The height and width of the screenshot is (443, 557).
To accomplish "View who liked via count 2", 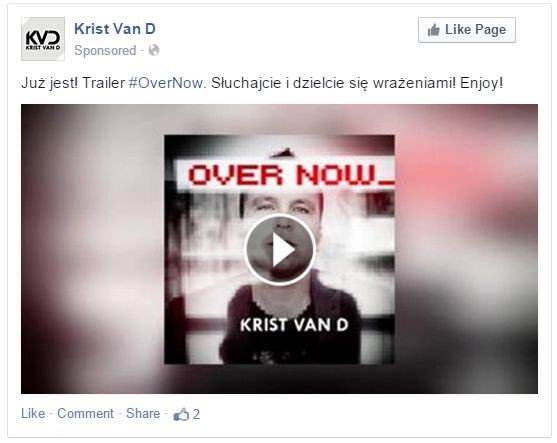I will point(196,414).
